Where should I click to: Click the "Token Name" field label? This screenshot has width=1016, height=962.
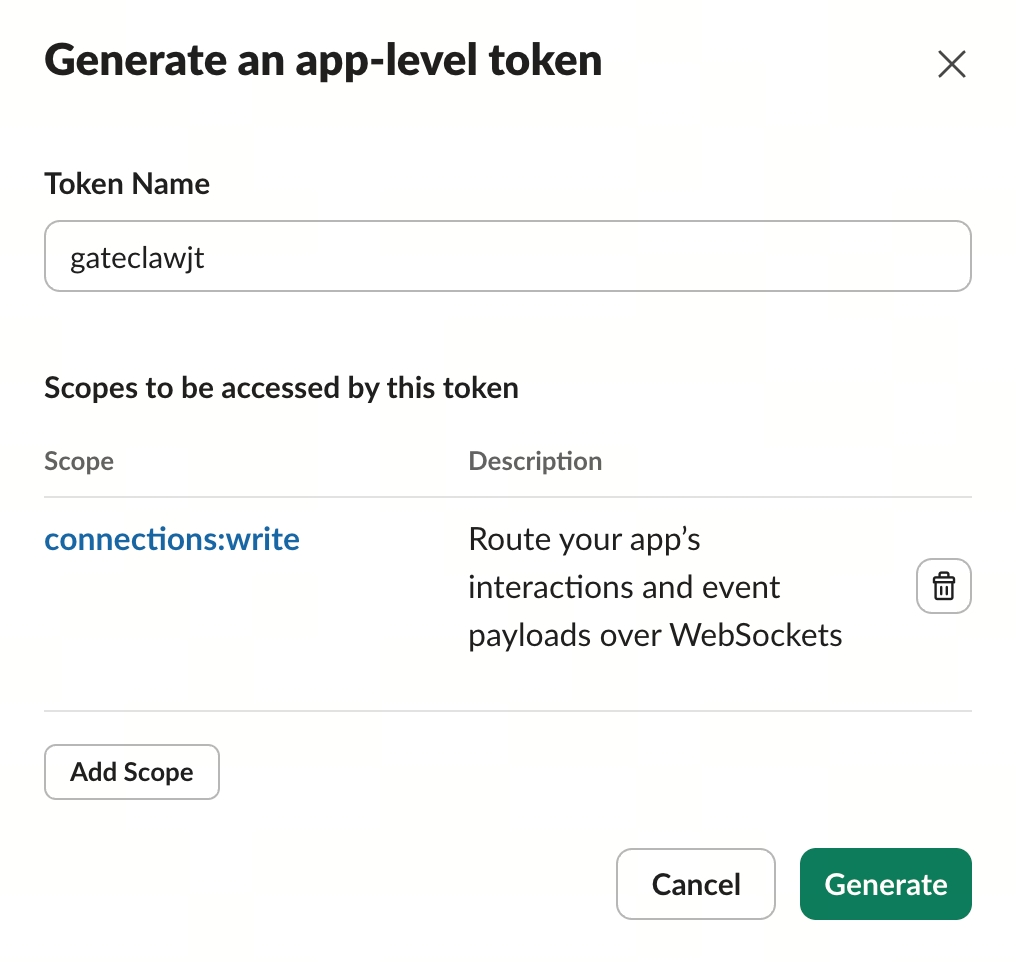tap(127, 184)
